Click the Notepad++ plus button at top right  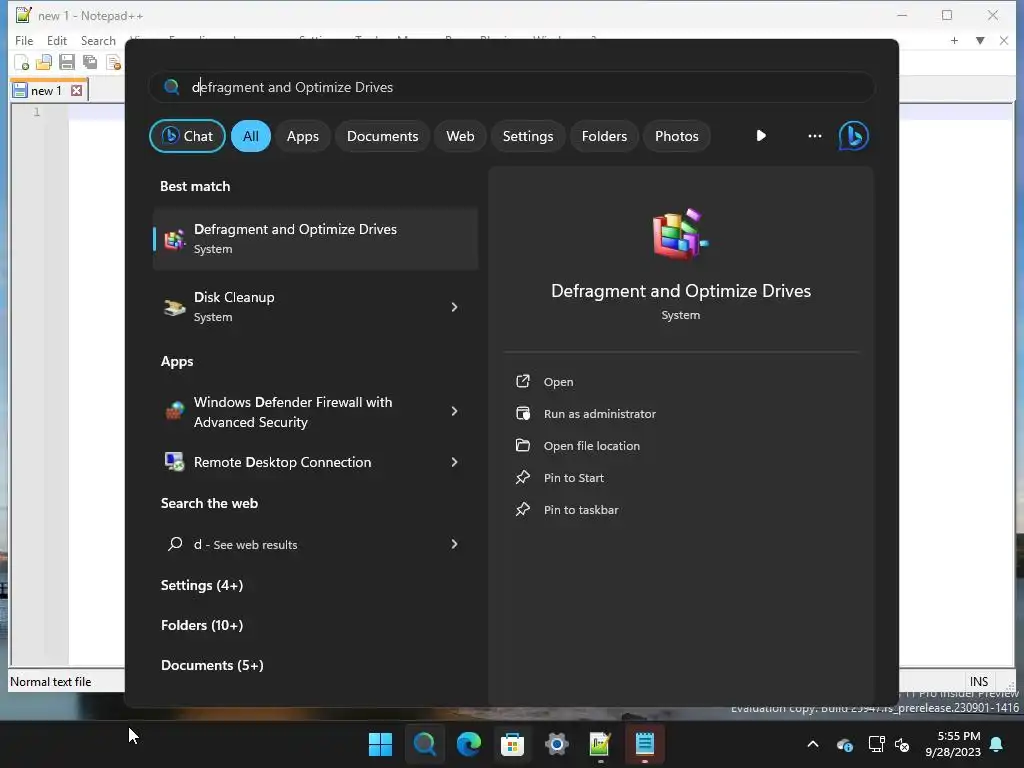tap(954, 40)
